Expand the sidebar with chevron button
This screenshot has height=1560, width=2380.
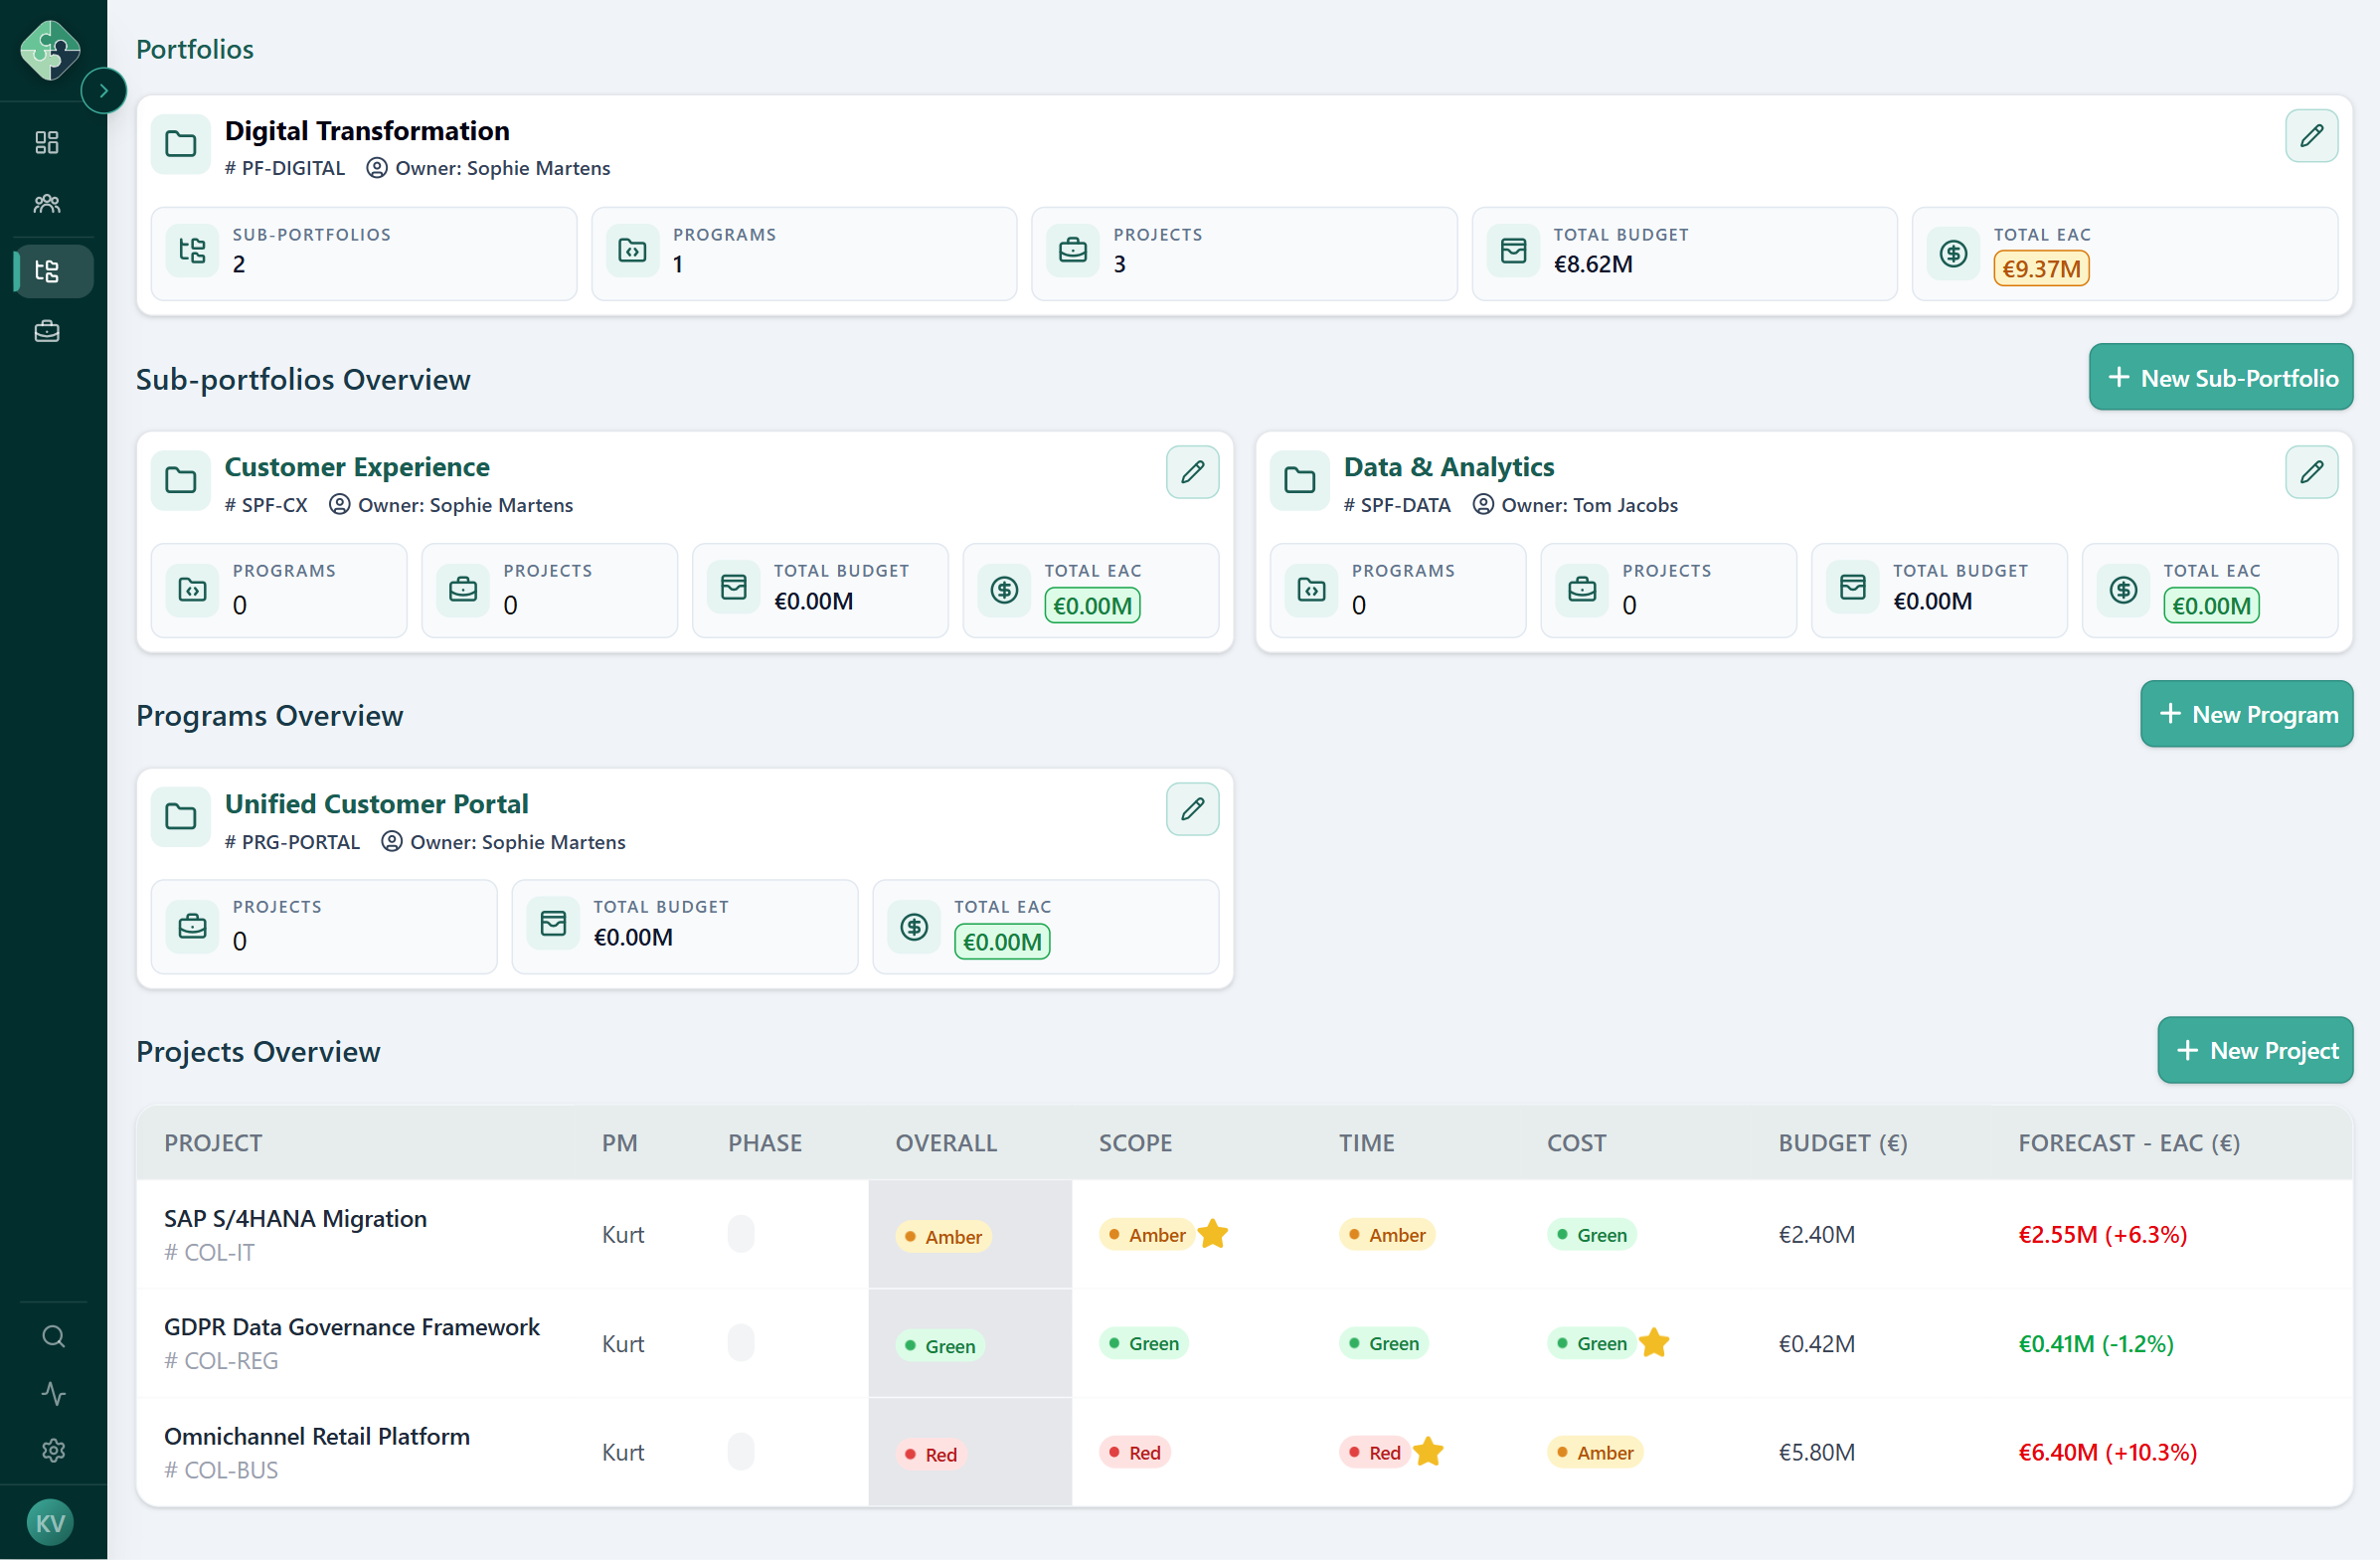tap(103, 91)
